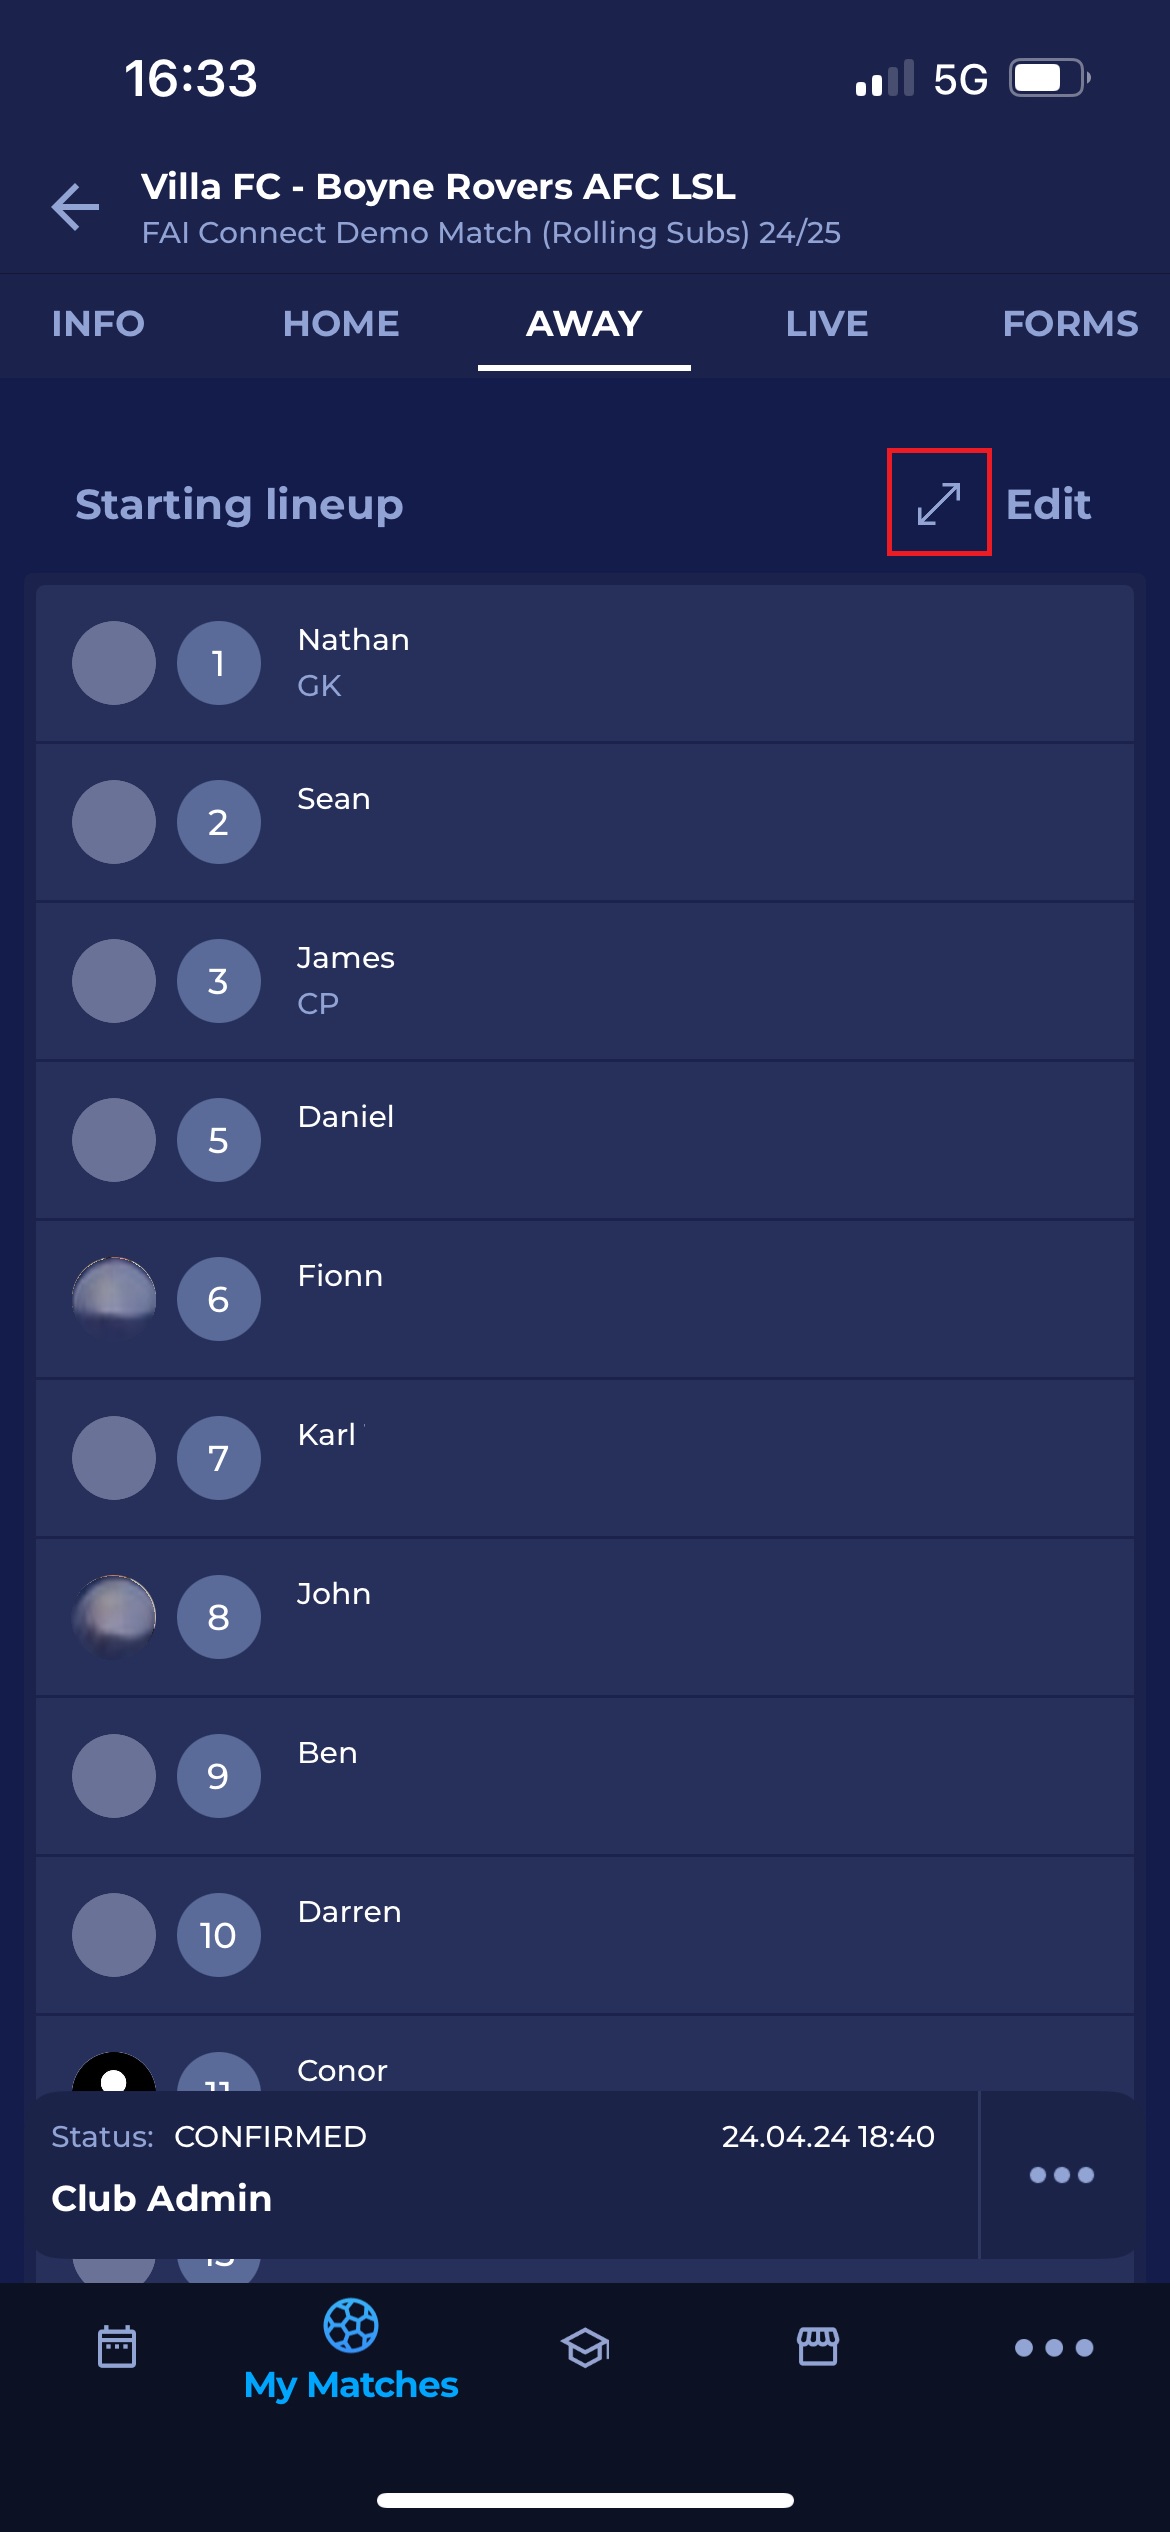The height and width of the screenshot is (2532, 1170).
Task: Switch to the HOME tab
Action: pyautogui.click(x=341, y=324)
